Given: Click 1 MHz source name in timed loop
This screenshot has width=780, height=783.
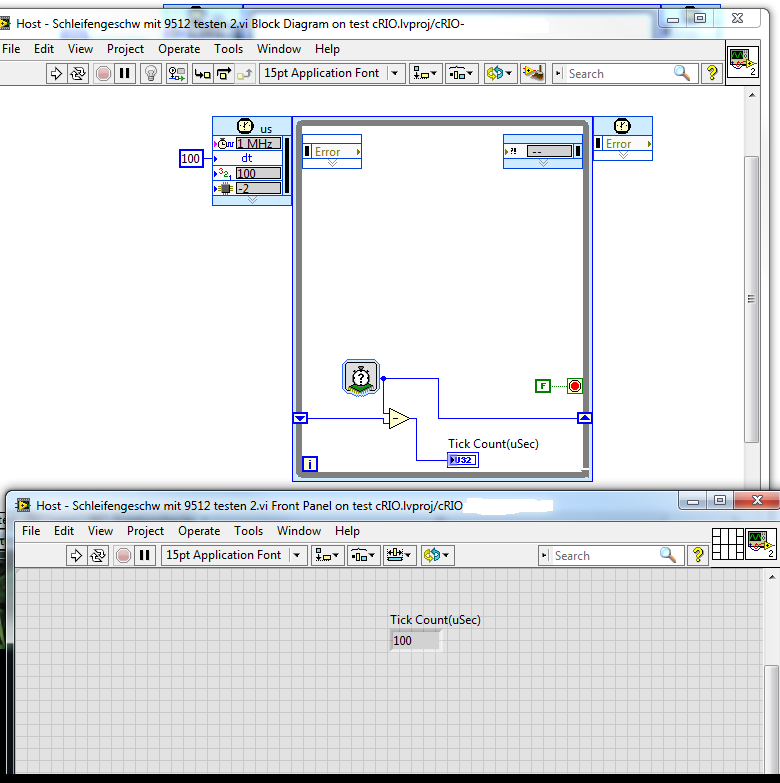Looking at the screenshot, I should click(258, 144).
